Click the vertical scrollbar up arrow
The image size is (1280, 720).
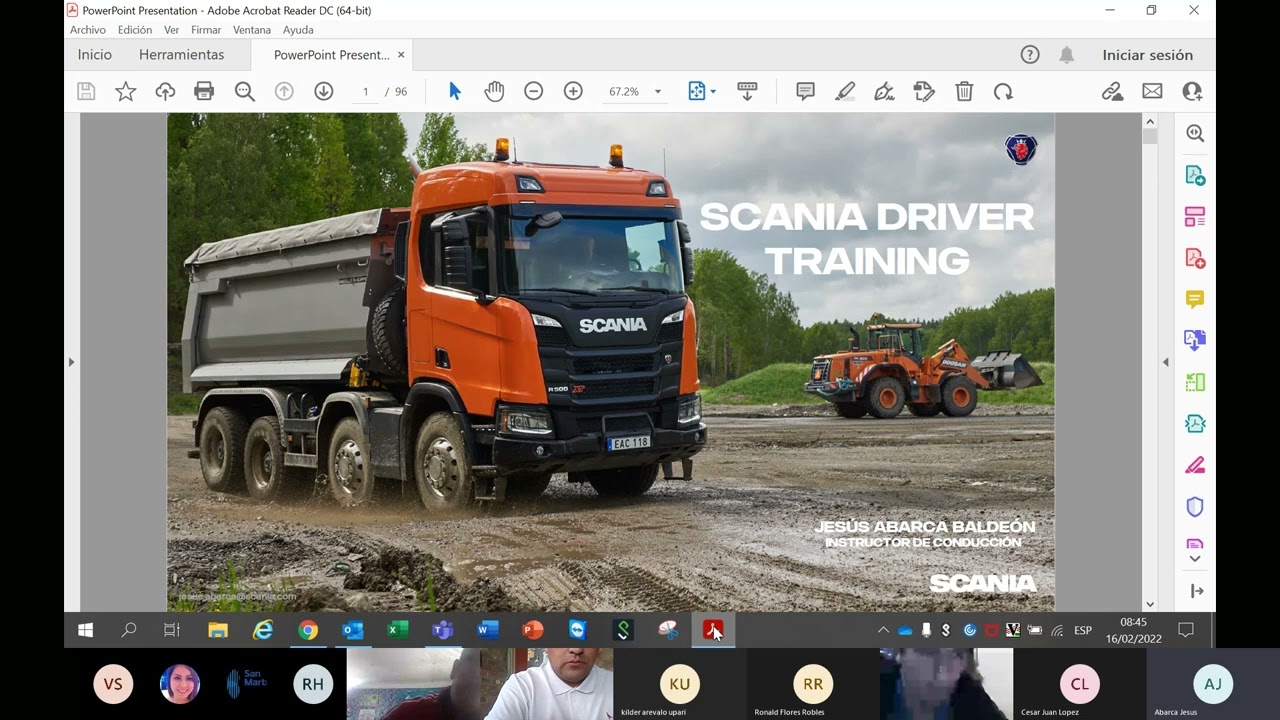[1149, 121]
